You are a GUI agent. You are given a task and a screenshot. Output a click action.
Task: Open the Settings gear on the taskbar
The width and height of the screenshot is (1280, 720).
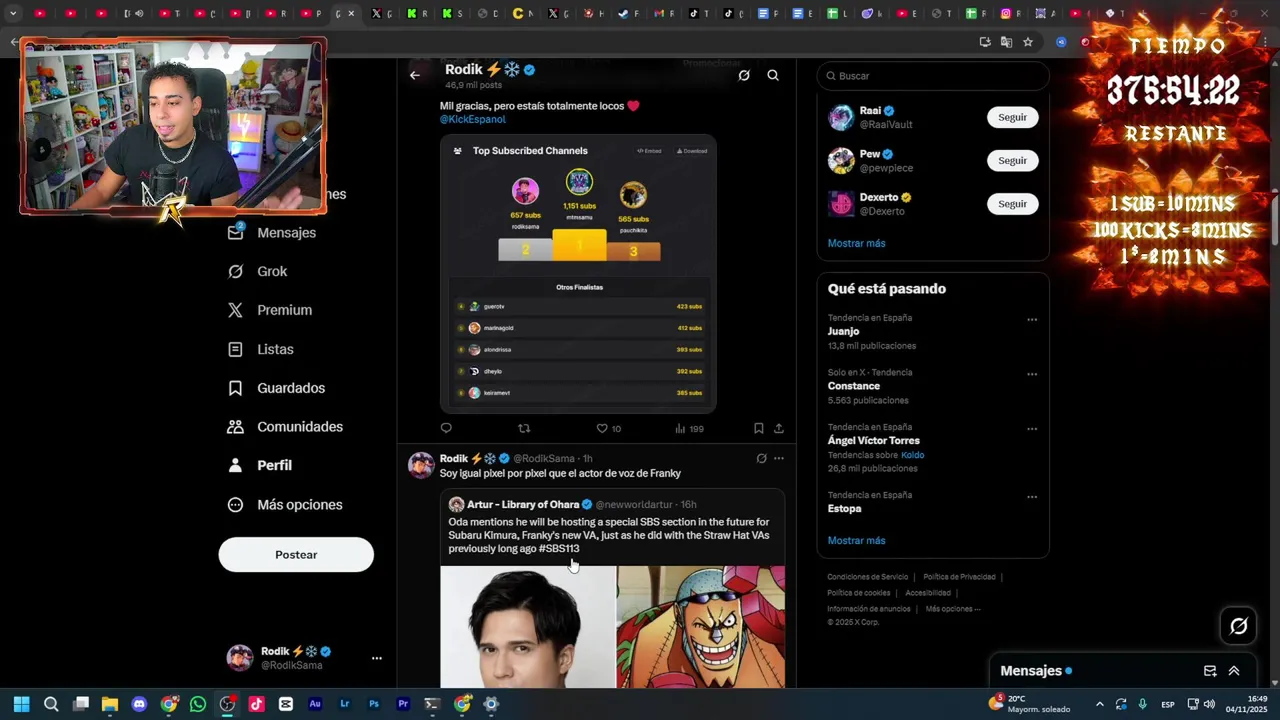click(x=491, y=704)
